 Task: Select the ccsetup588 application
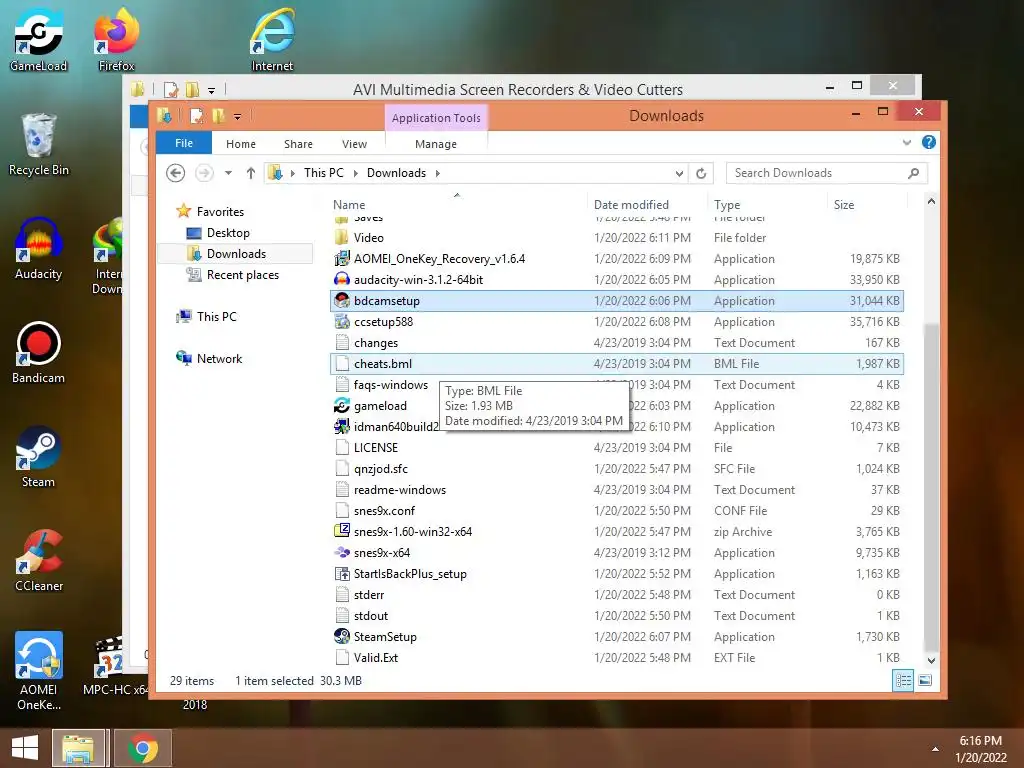[616, 322]
